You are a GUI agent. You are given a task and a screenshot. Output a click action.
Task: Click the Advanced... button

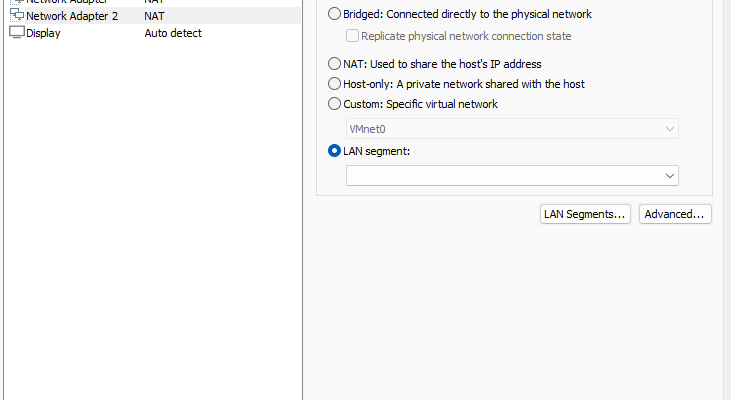click(675, 214)
